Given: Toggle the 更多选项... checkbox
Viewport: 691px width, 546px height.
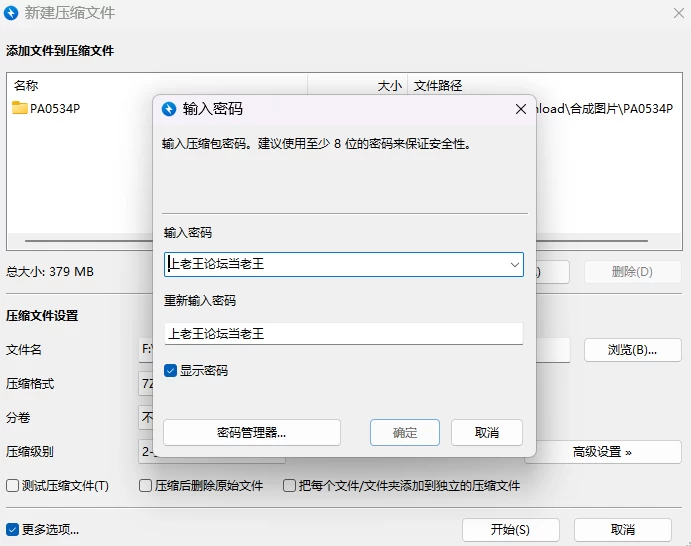Looking at the screenshot, I should [12, 529].
